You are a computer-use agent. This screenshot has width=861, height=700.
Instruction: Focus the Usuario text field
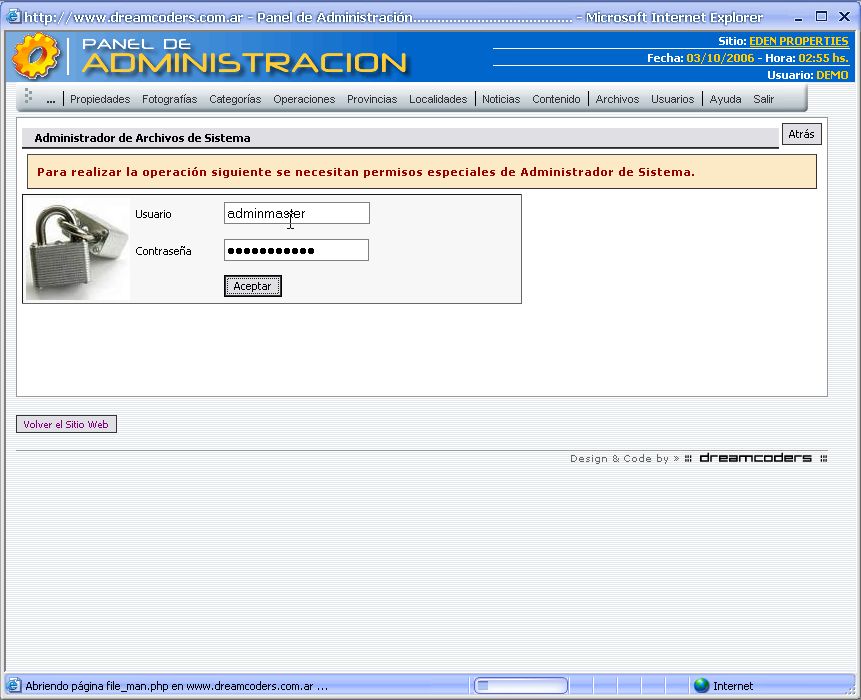(296, 213)
